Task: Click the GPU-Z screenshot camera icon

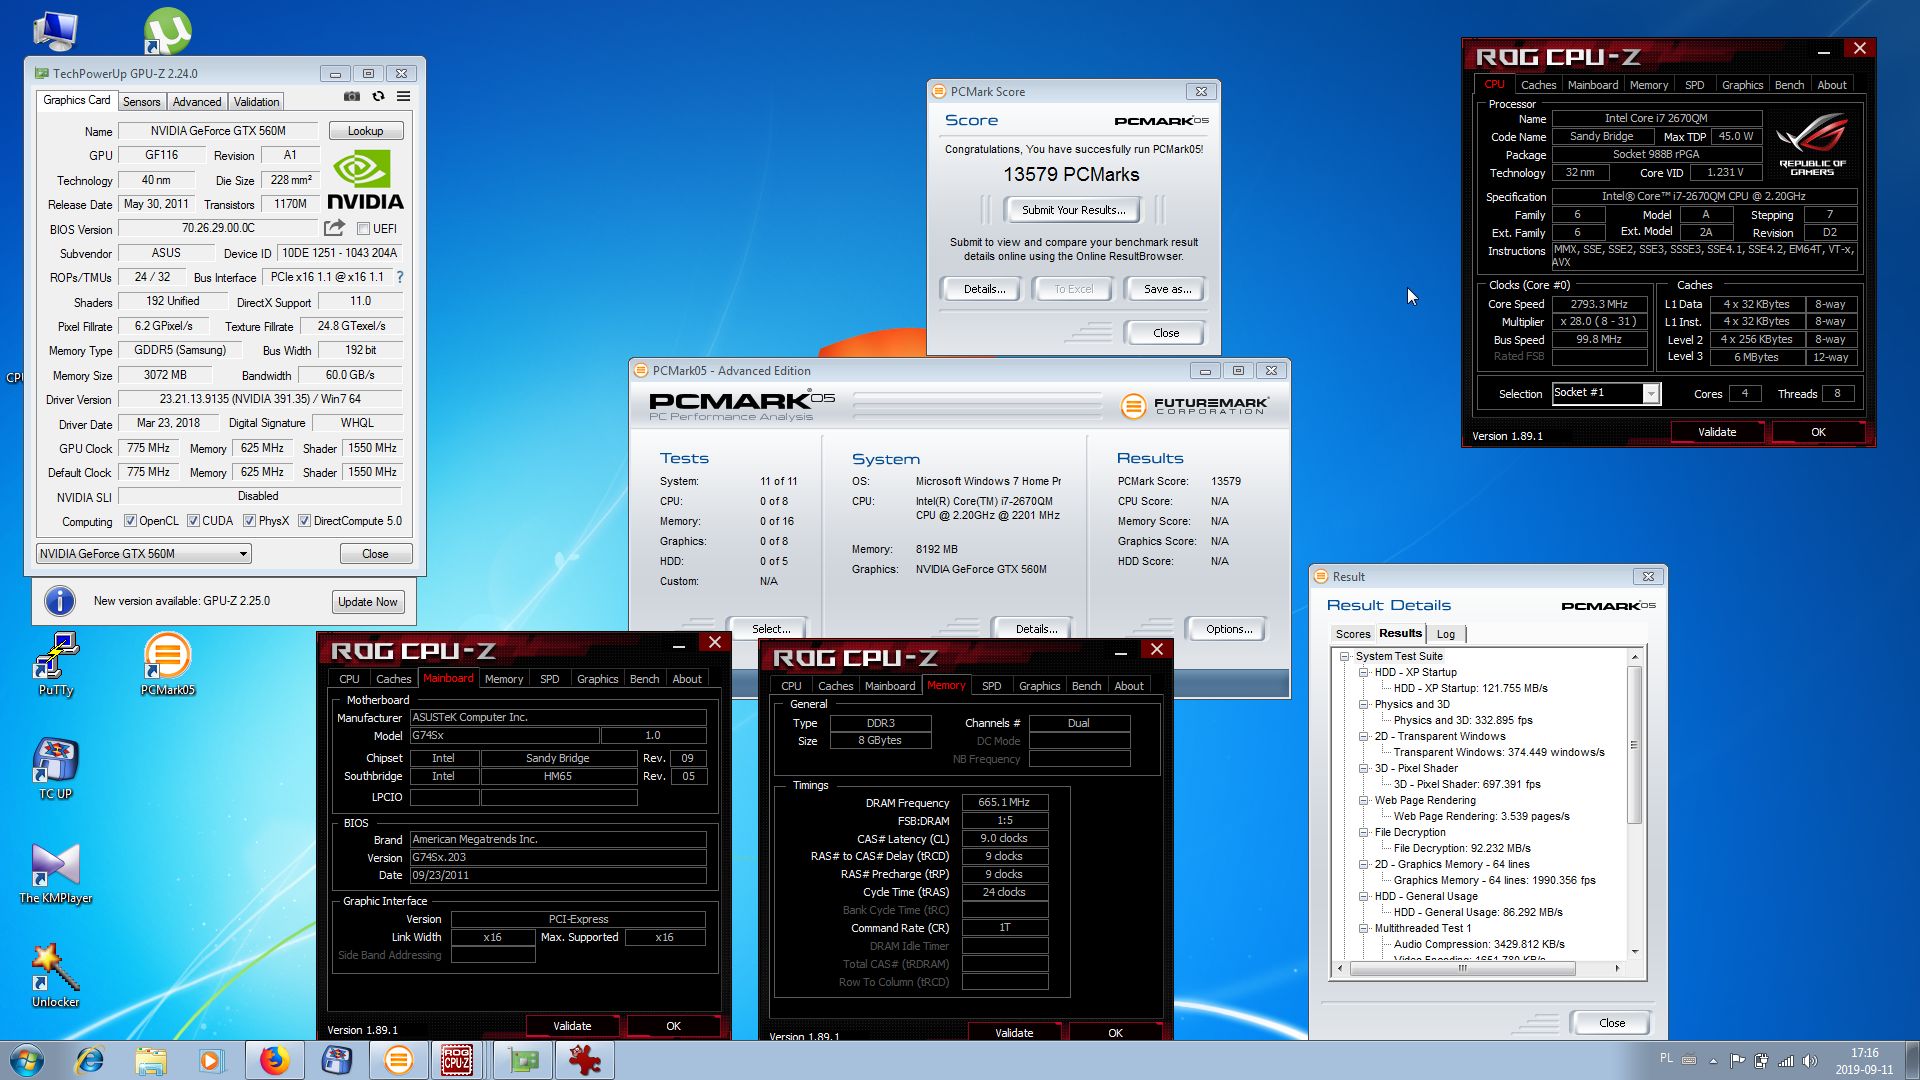Action: (352, 97)
